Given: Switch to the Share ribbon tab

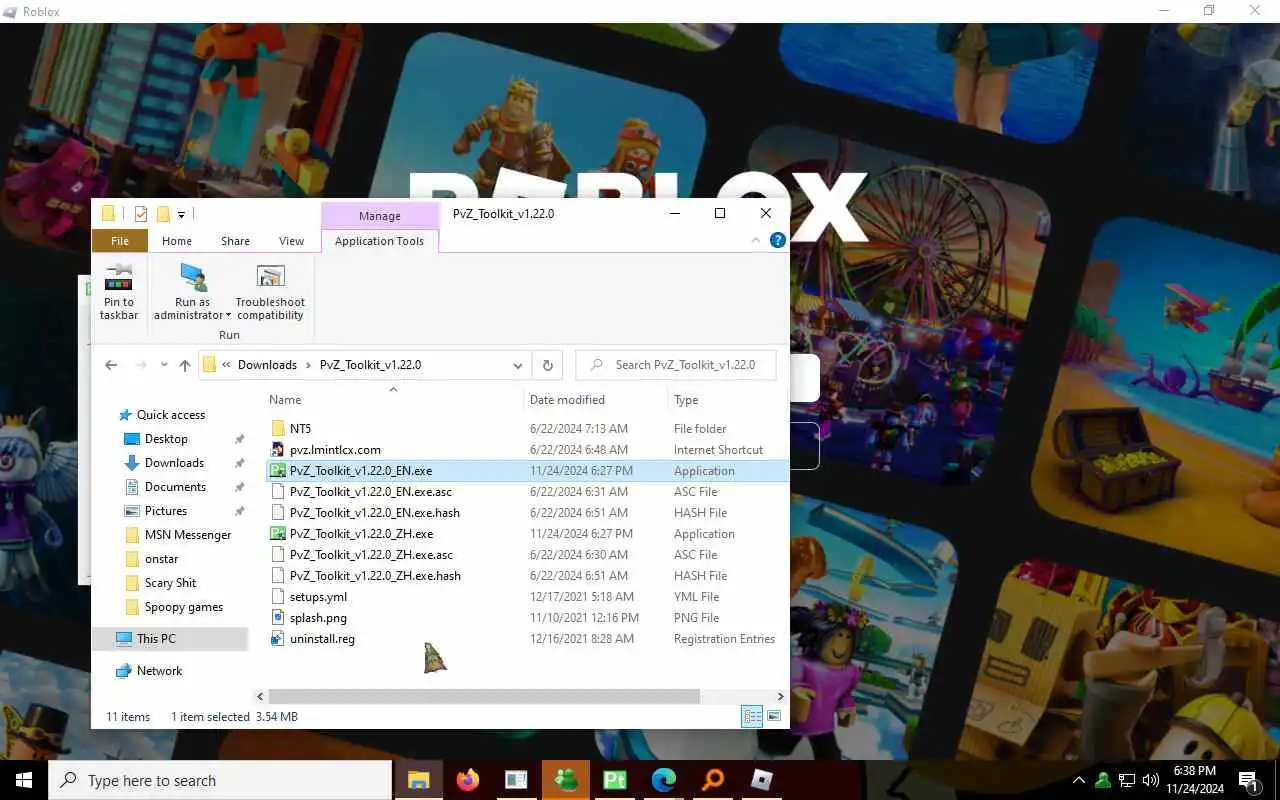Looking at the screenshot, I should click(x=235, y=241).
